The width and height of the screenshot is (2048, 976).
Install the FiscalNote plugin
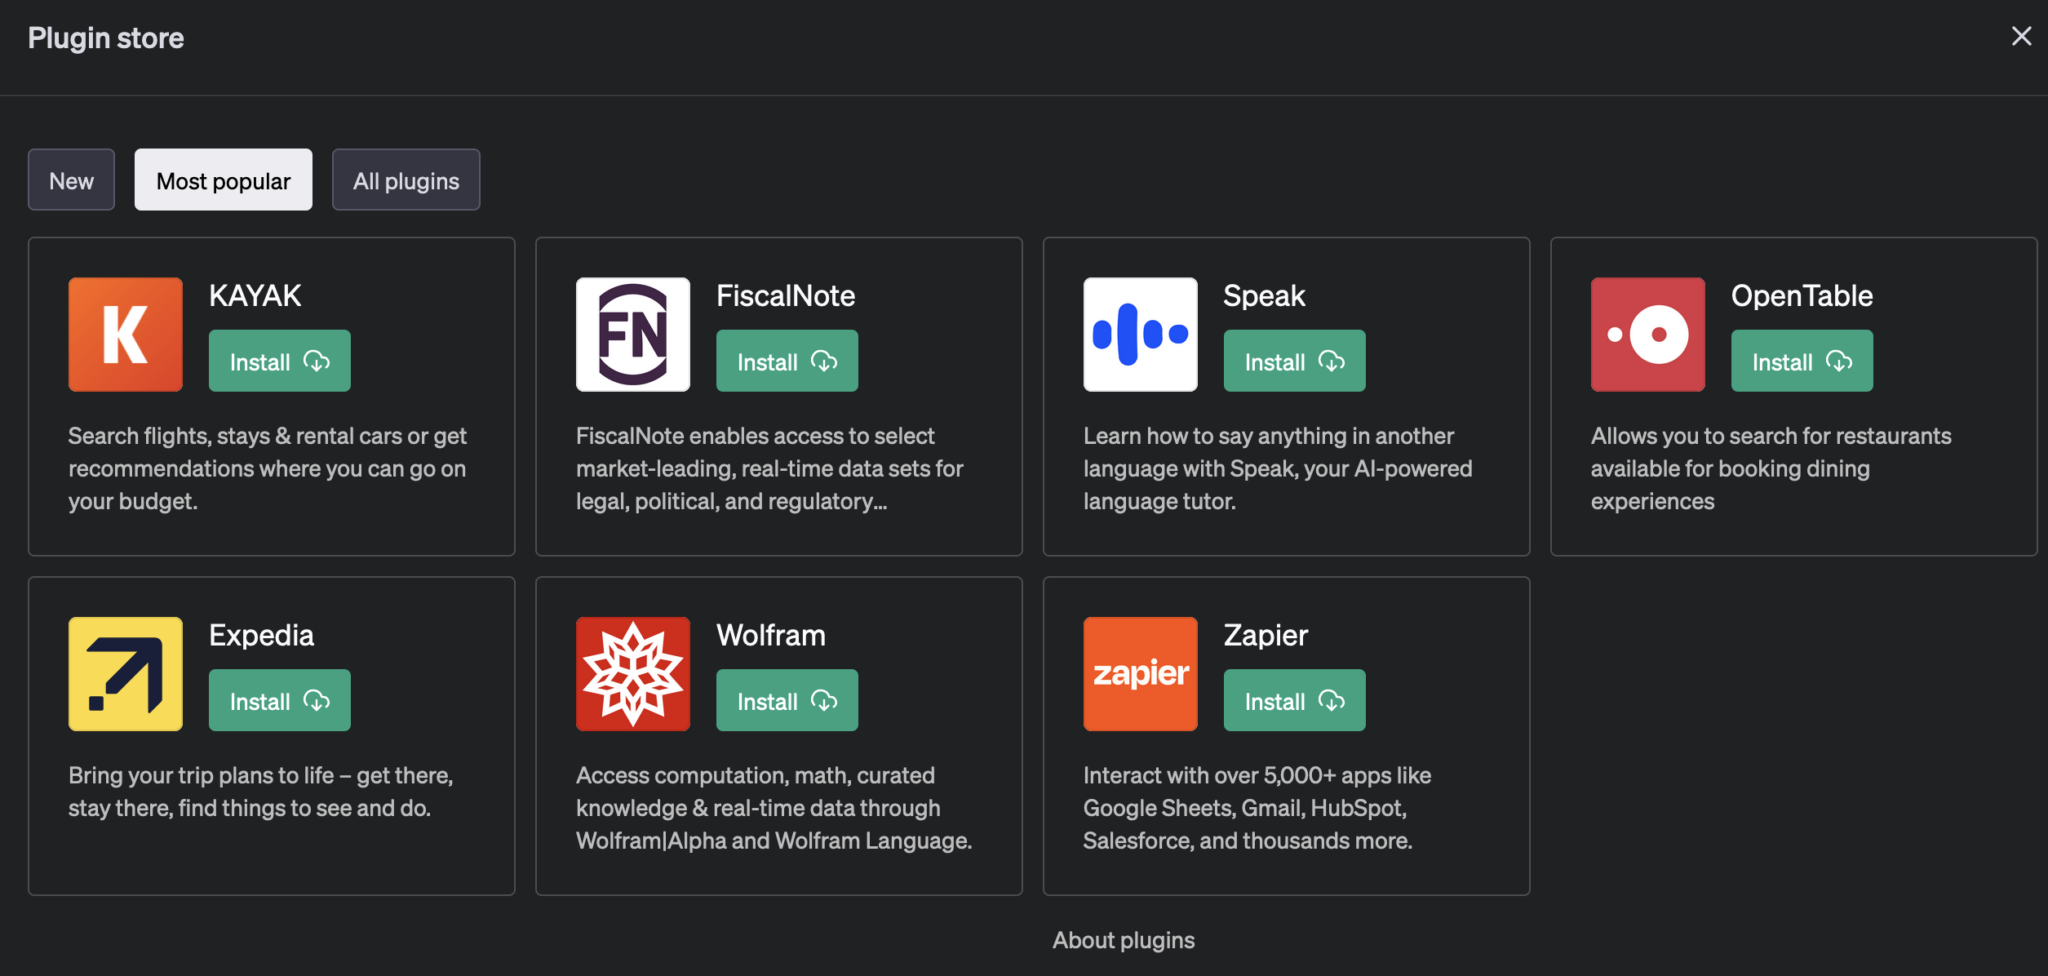(786, 361)
